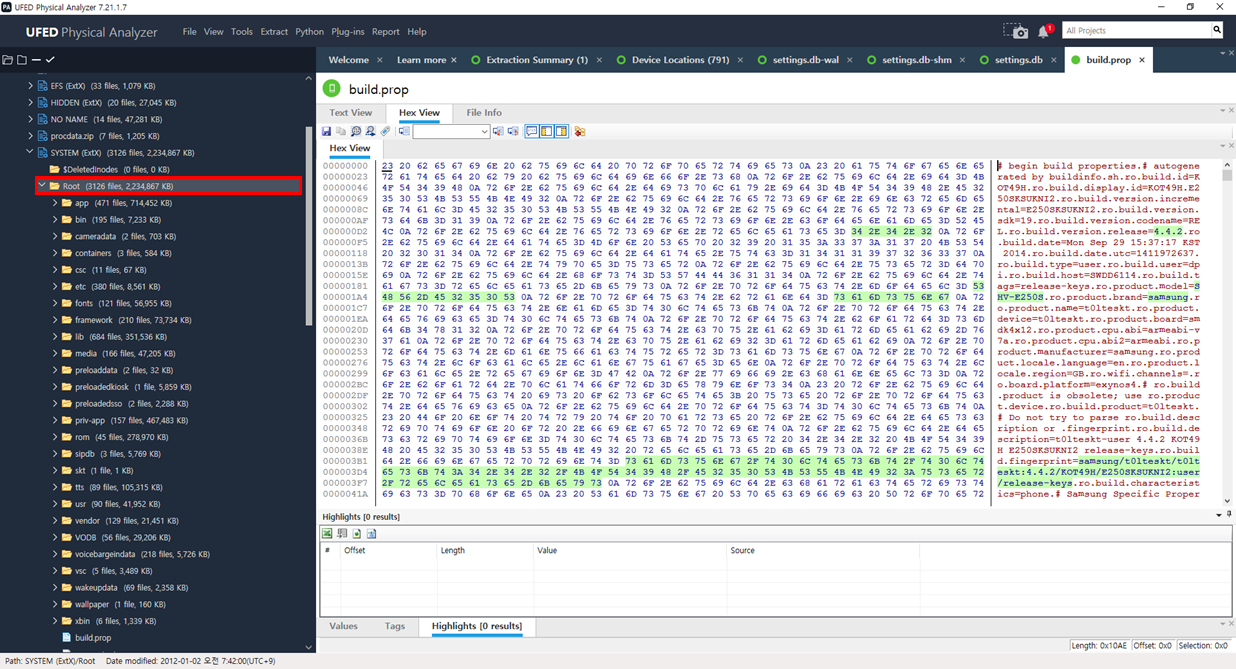This screenshot has width=1236, height=669.
Task: Open the notifications bell
Action: 1044,31
